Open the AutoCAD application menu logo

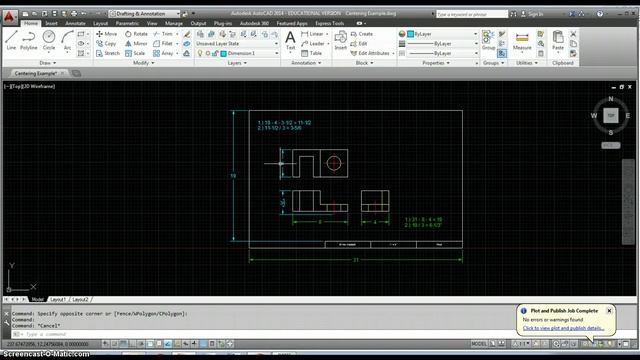point(9,16)
